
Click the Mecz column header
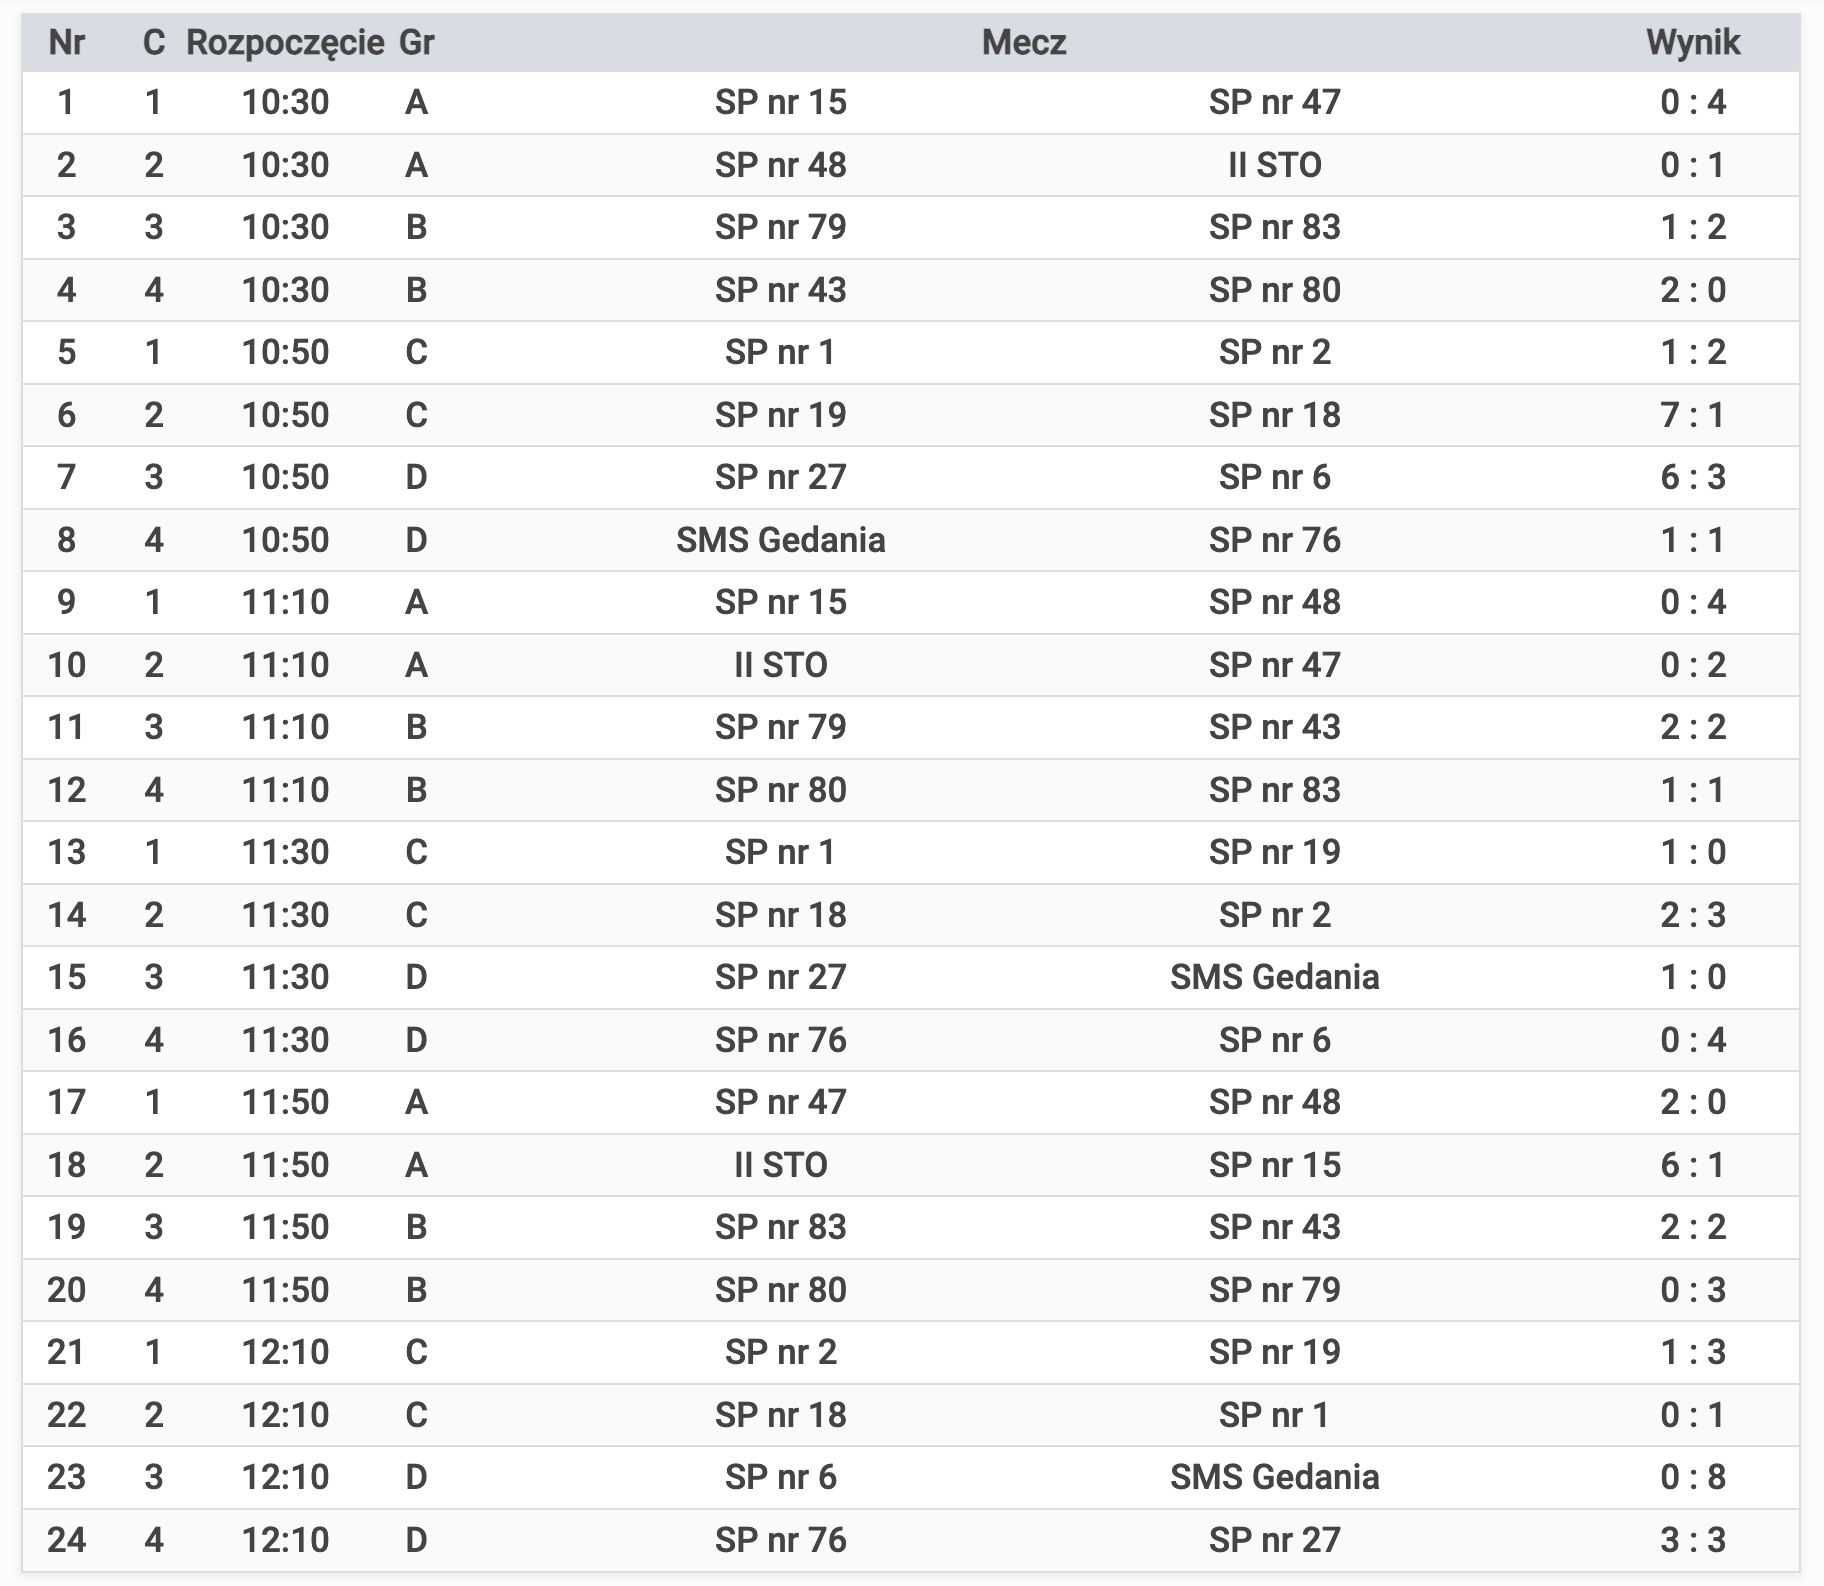click(1024, 43)
